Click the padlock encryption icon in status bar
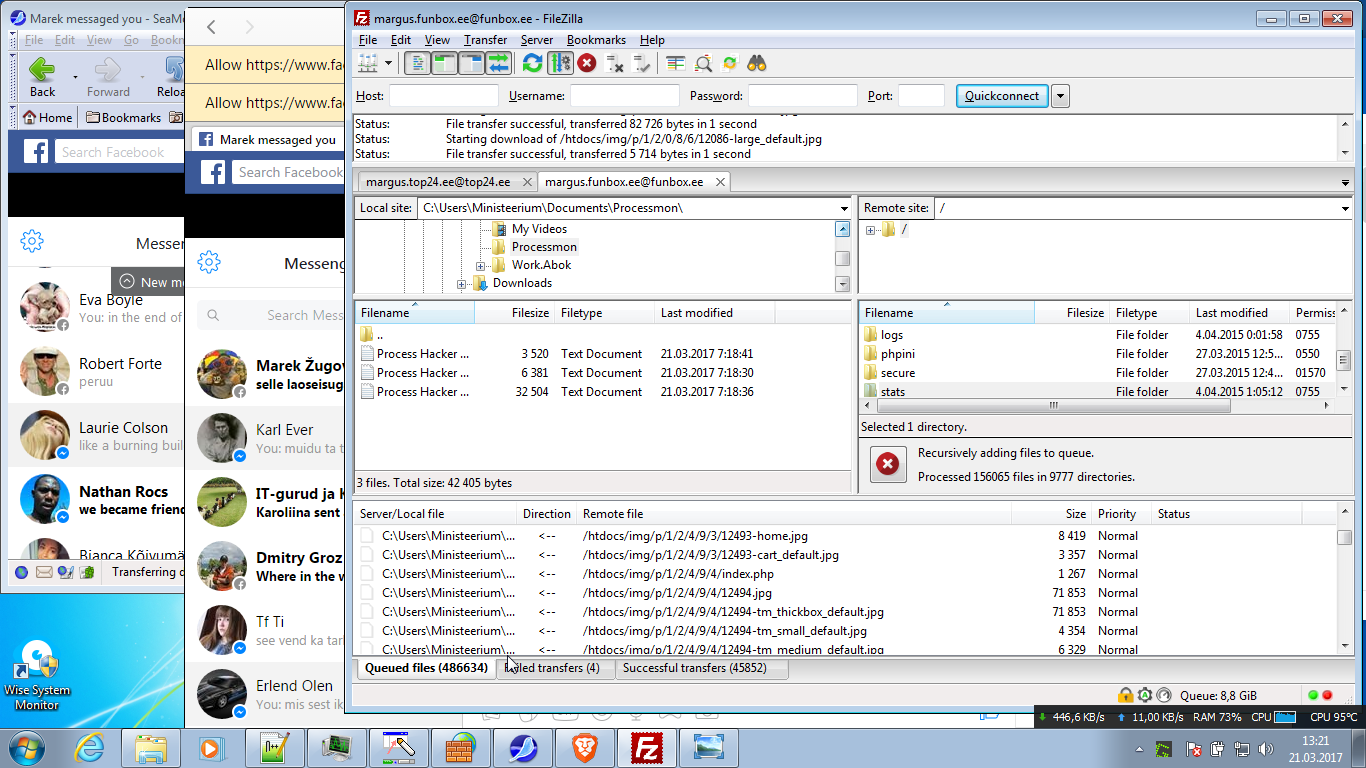Image resolution: width=1366 pixels, height=768 pixels. 1125,695
